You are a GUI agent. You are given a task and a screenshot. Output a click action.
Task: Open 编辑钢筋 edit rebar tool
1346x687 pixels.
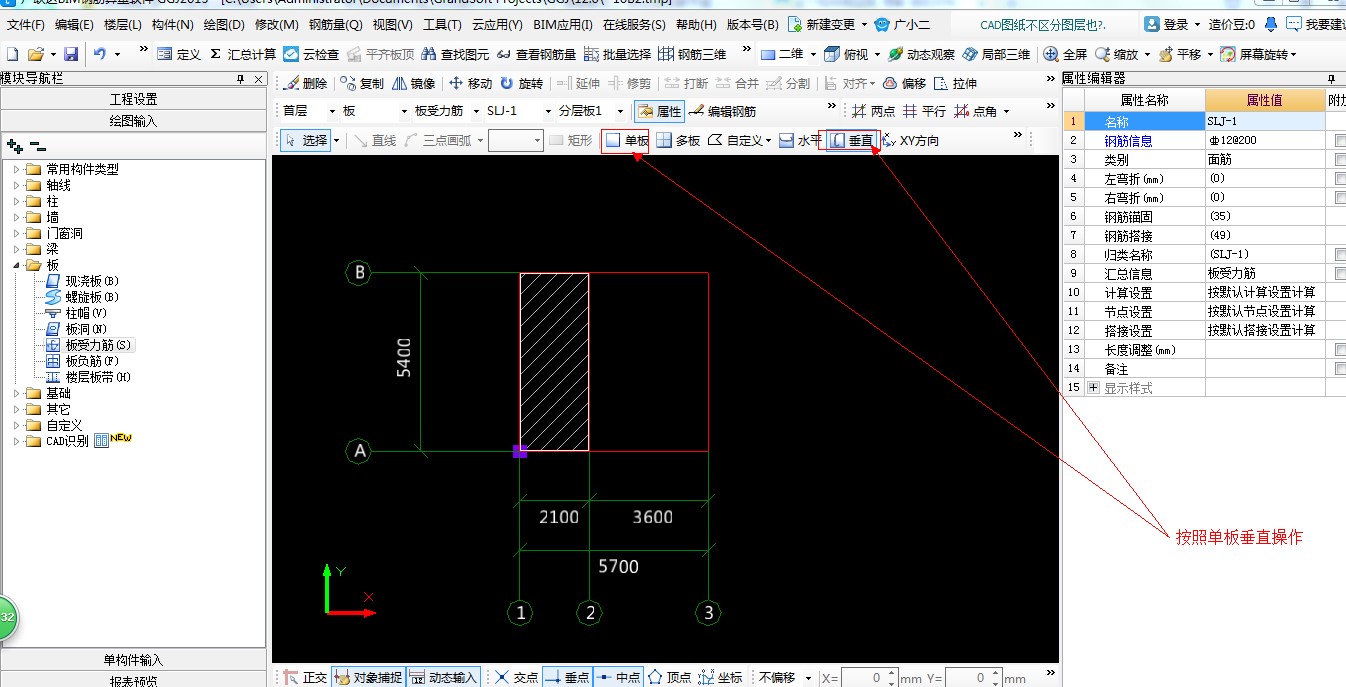coord(723,111)
